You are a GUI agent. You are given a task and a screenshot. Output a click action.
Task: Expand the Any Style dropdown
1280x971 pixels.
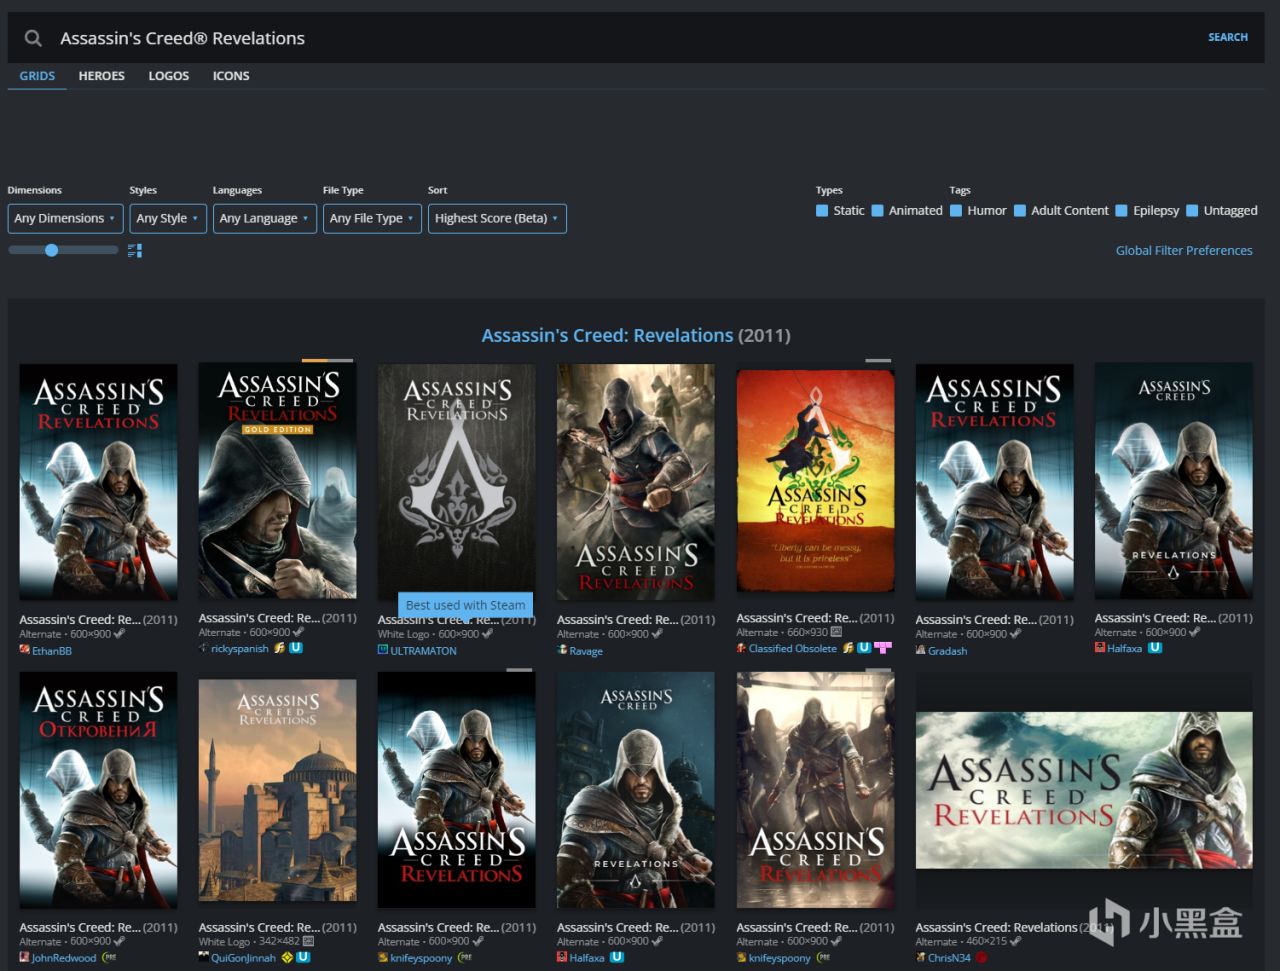click(x=167, y=219)
